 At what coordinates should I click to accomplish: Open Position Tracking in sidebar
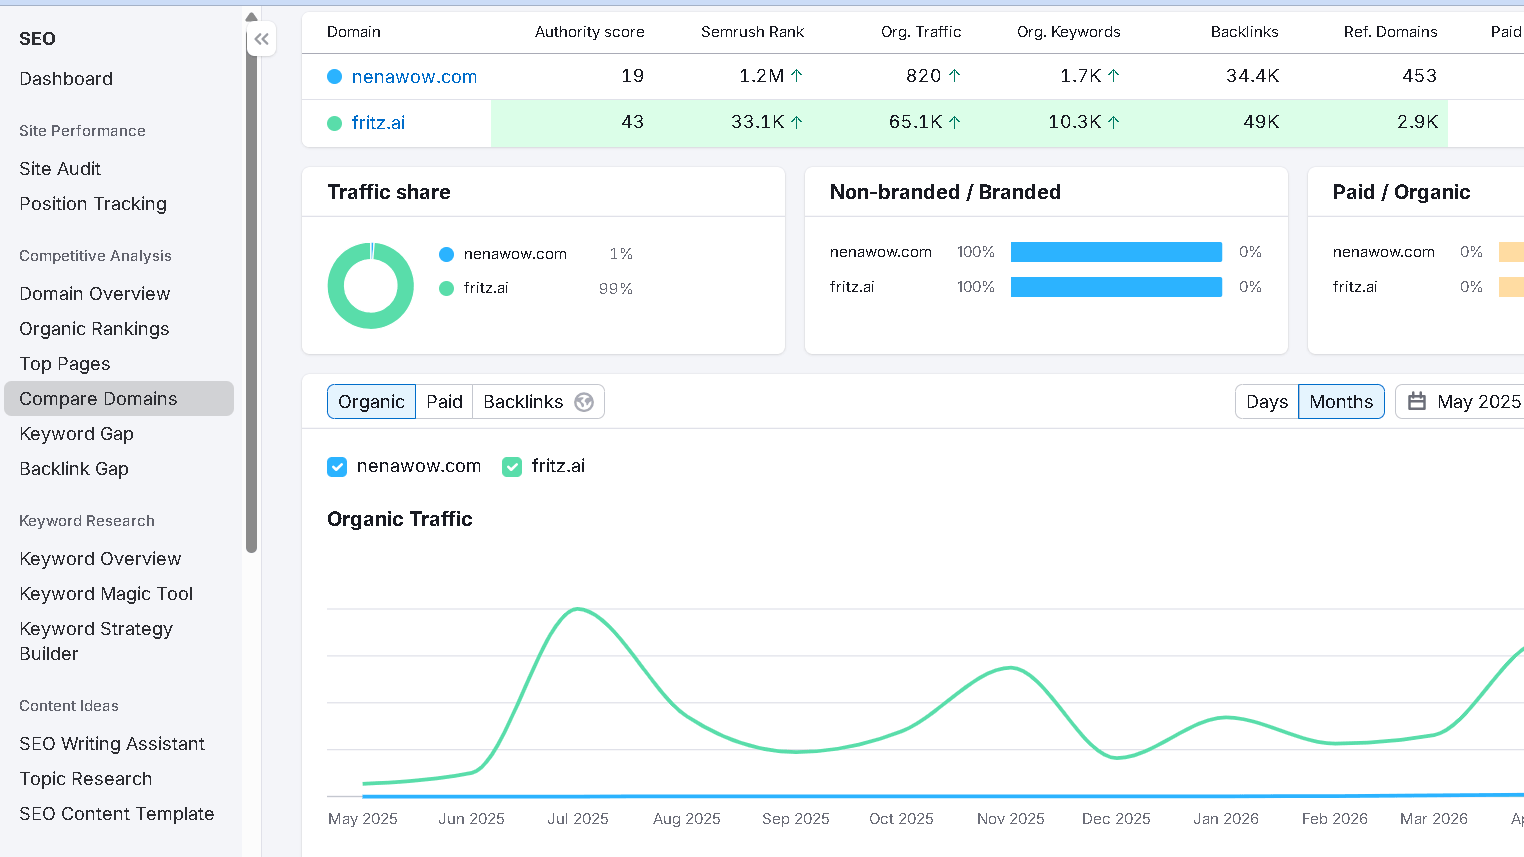pos(93,204)
